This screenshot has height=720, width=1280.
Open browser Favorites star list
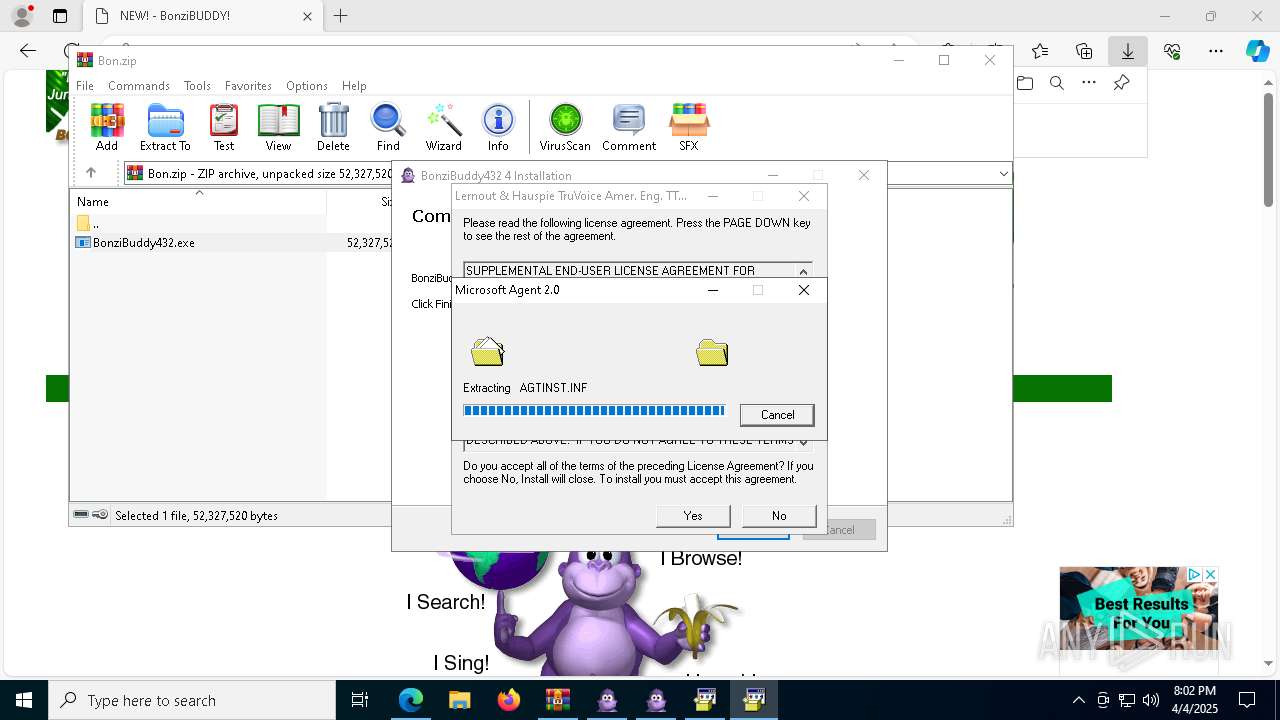(1040, 51)
